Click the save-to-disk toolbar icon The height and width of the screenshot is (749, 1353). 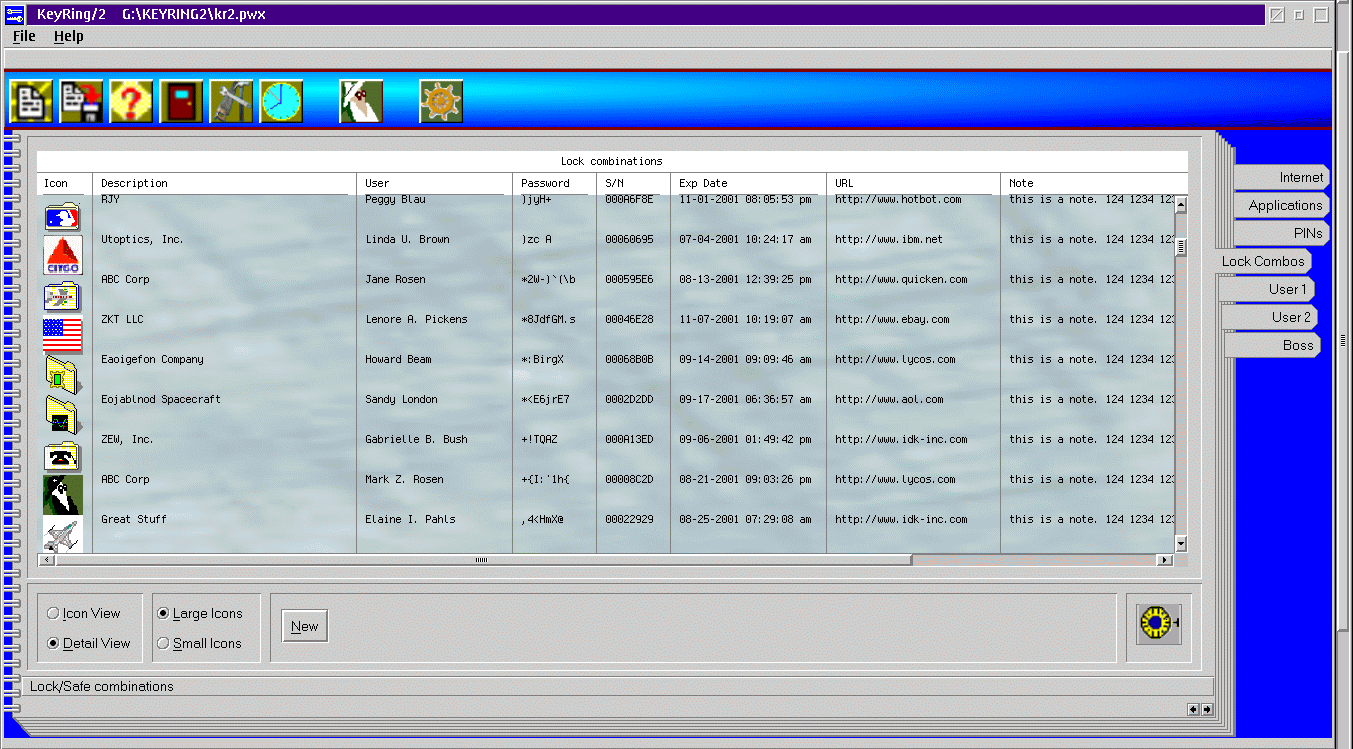(81, 101)
